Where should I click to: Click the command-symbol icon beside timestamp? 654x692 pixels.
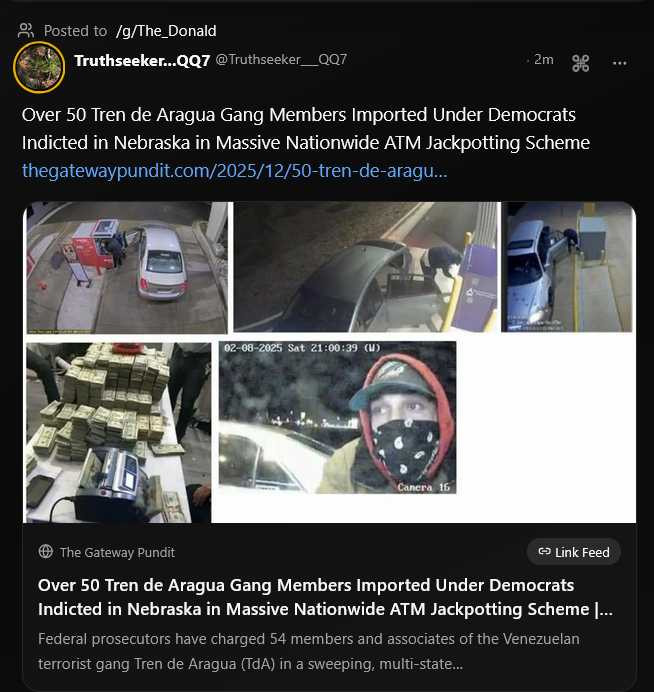pyautogui.click(x=580, y=63)
